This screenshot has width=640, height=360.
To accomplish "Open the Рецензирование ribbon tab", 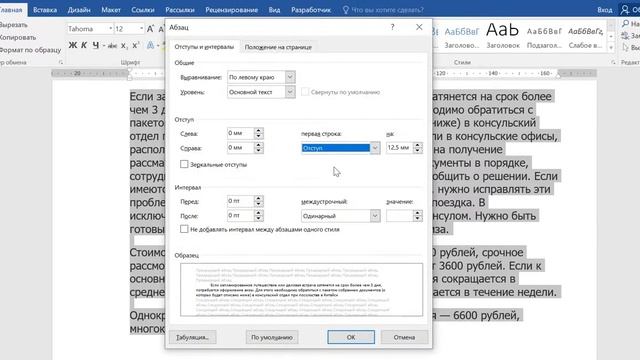I will point(231,10).
